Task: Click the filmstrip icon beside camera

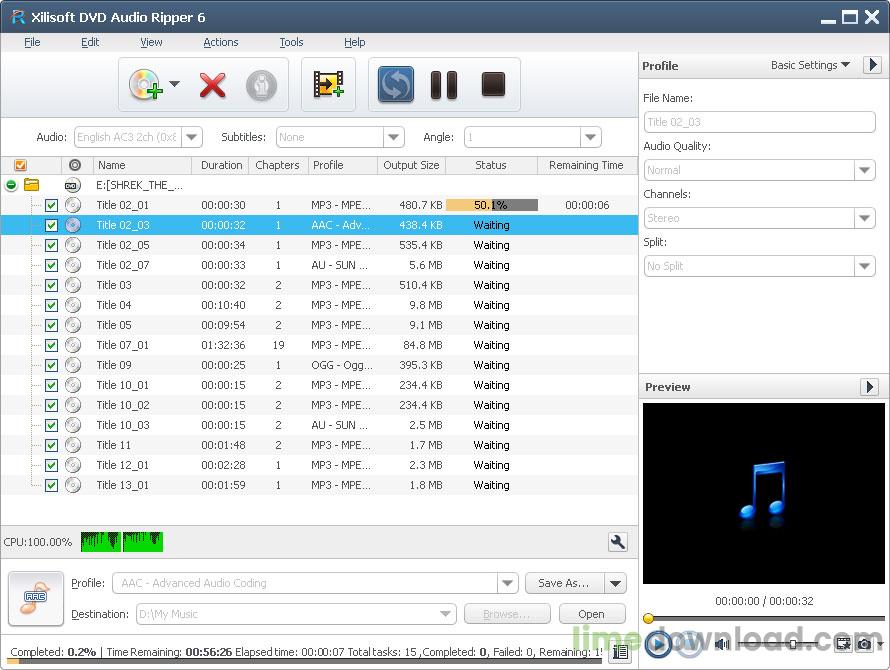Action: pos(843,644)
